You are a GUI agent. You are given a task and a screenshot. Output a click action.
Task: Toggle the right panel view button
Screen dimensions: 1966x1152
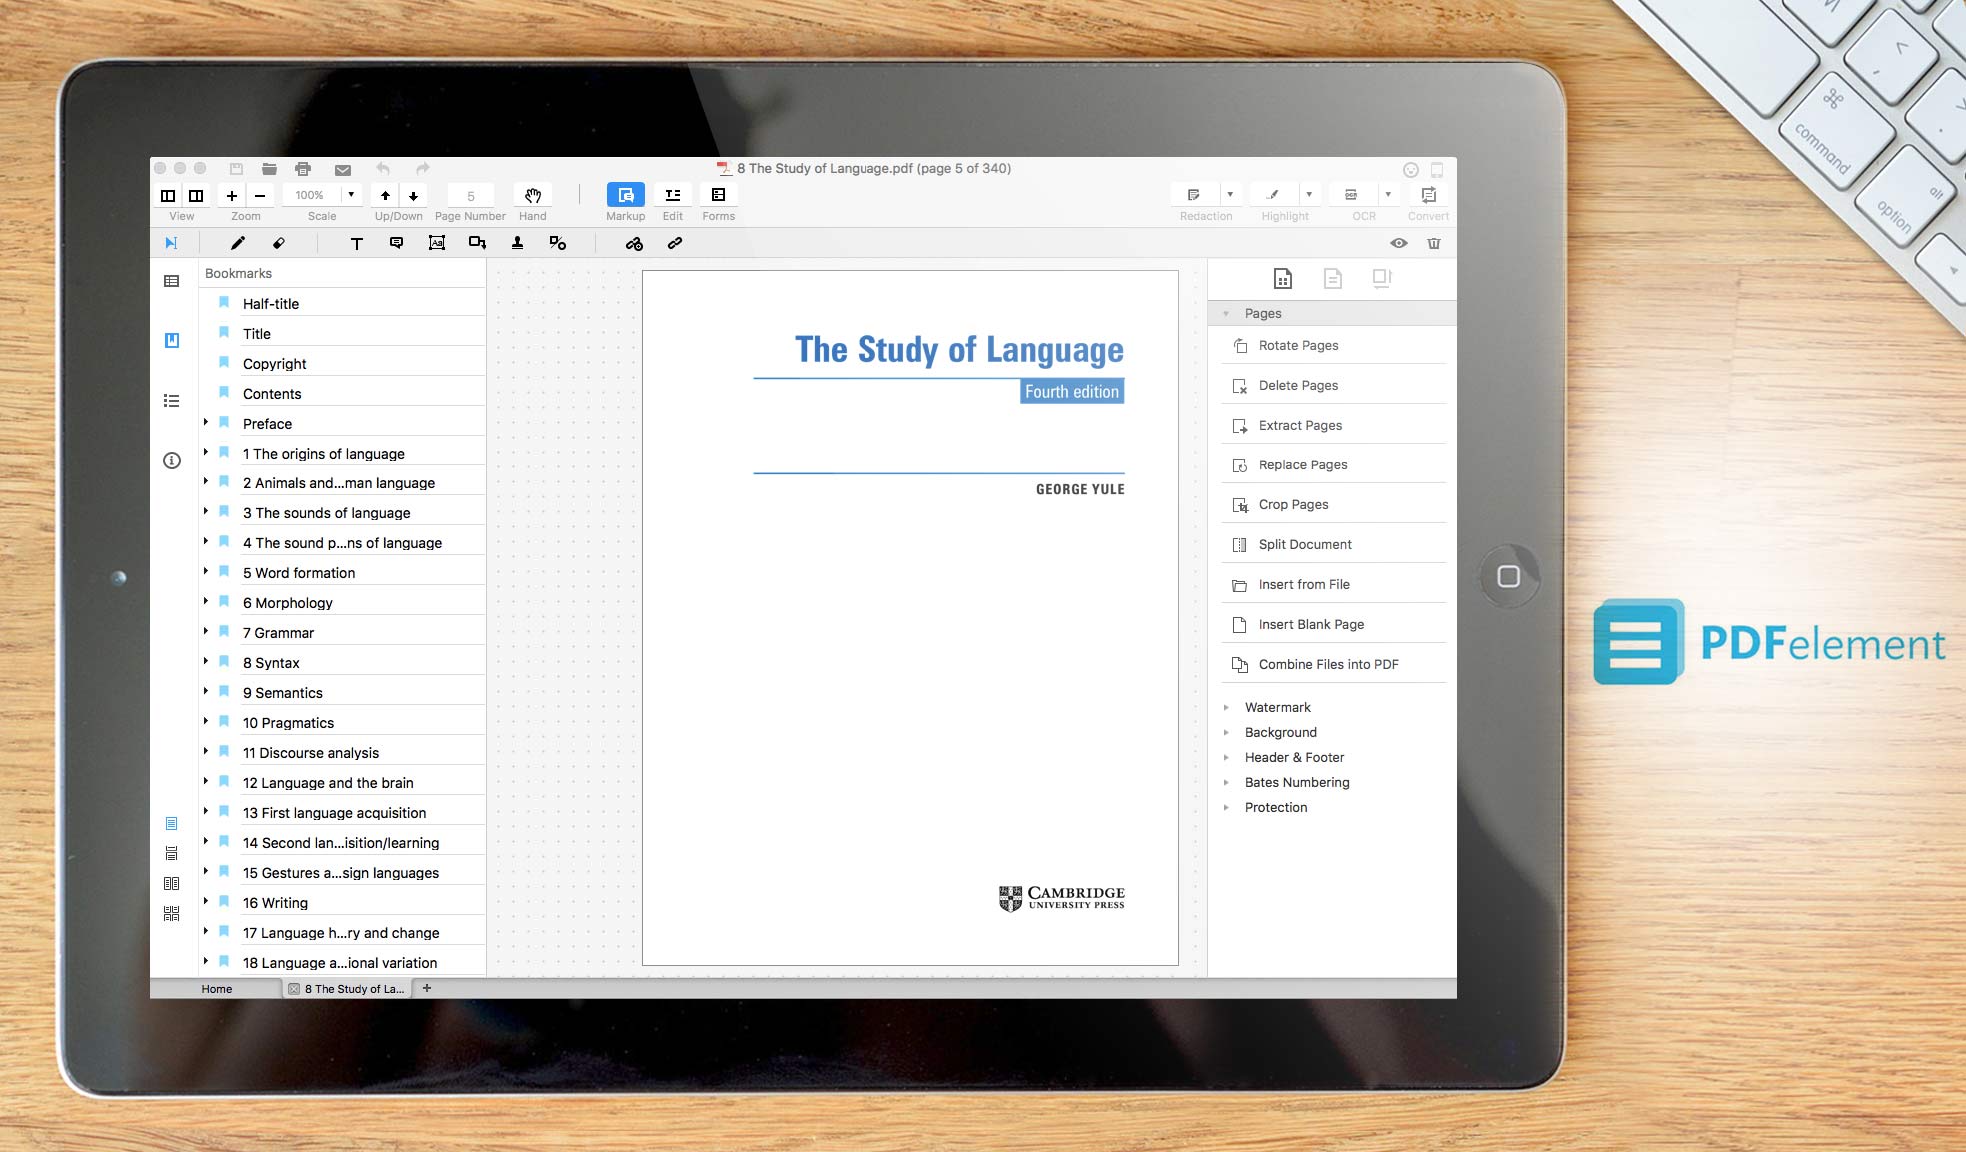click(196, 196)
